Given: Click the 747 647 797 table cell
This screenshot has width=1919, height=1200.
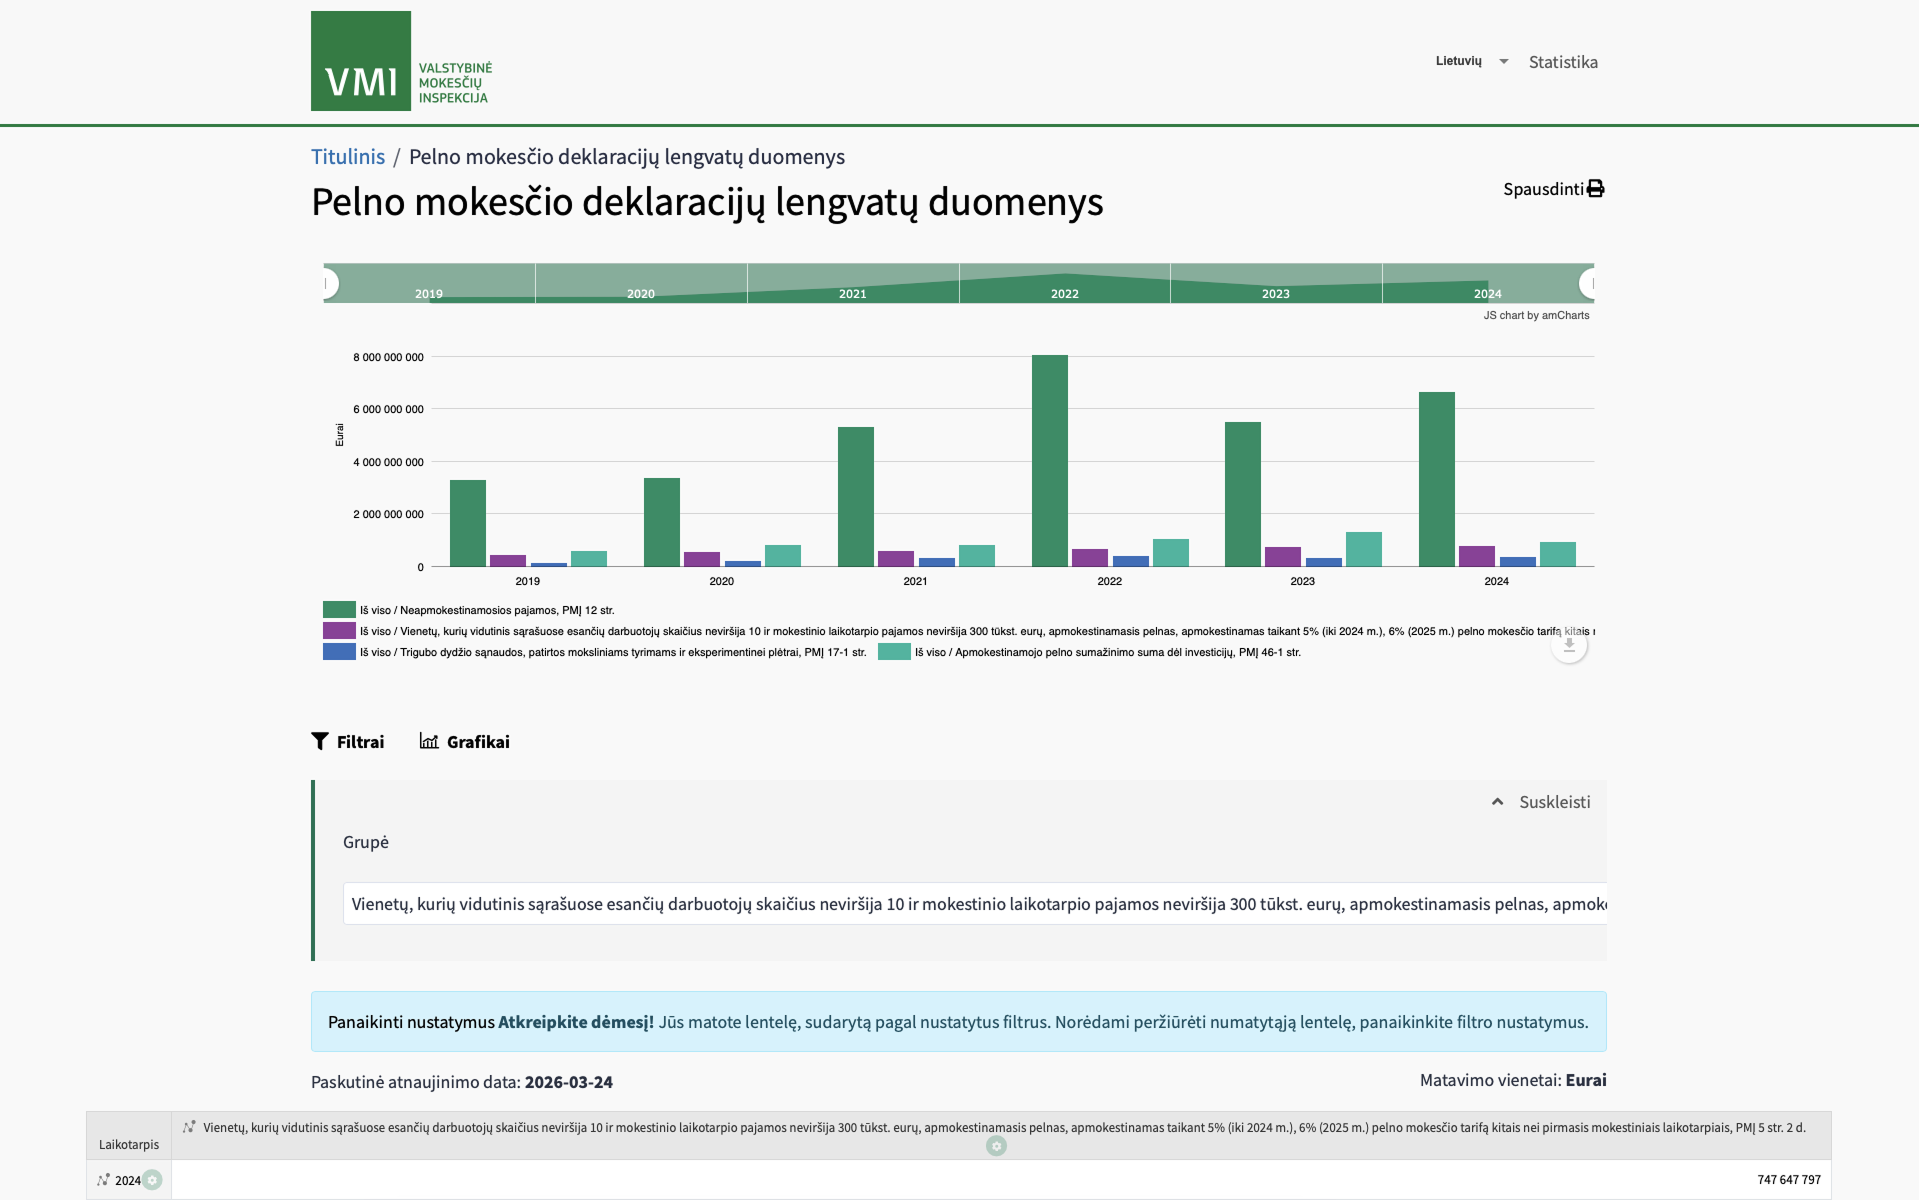Looking at the screenshot, I should tap(1001, 1180).
